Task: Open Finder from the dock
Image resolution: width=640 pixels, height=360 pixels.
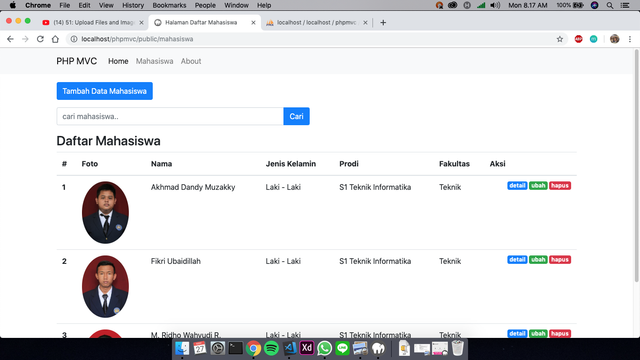Action: [182, 348]
